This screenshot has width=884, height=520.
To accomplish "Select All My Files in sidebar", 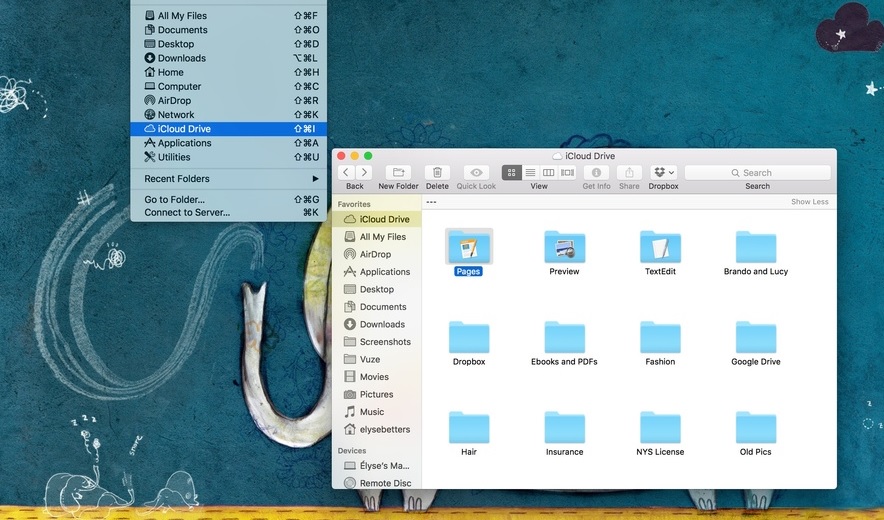I will 377,237.
